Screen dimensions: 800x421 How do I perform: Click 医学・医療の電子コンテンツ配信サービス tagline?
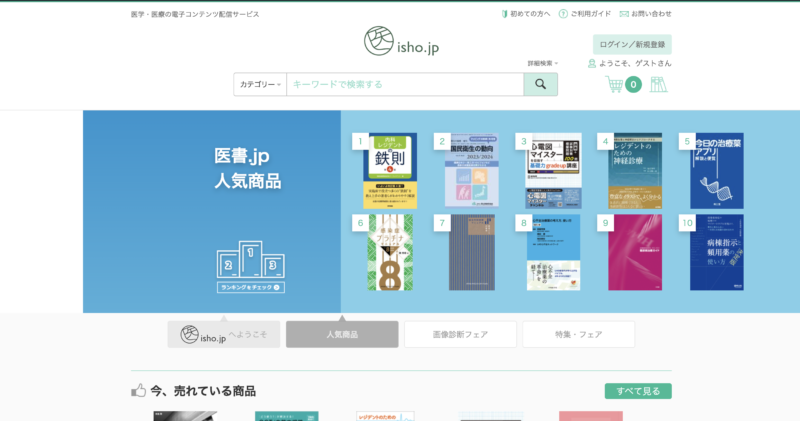coord(195,14)
